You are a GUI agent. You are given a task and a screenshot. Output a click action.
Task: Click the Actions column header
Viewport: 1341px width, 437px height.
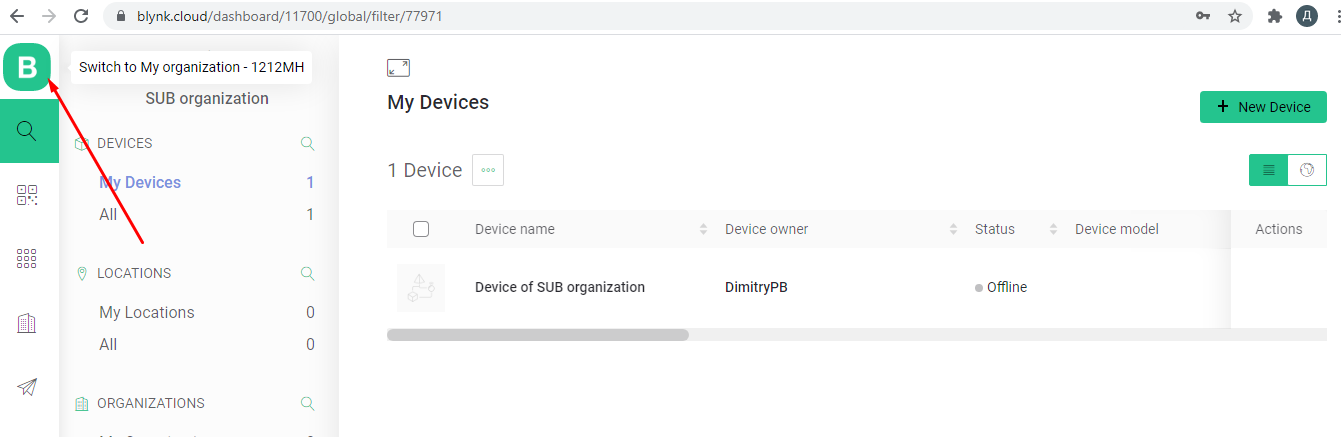pyautogui.click(x=1278, y=229)
